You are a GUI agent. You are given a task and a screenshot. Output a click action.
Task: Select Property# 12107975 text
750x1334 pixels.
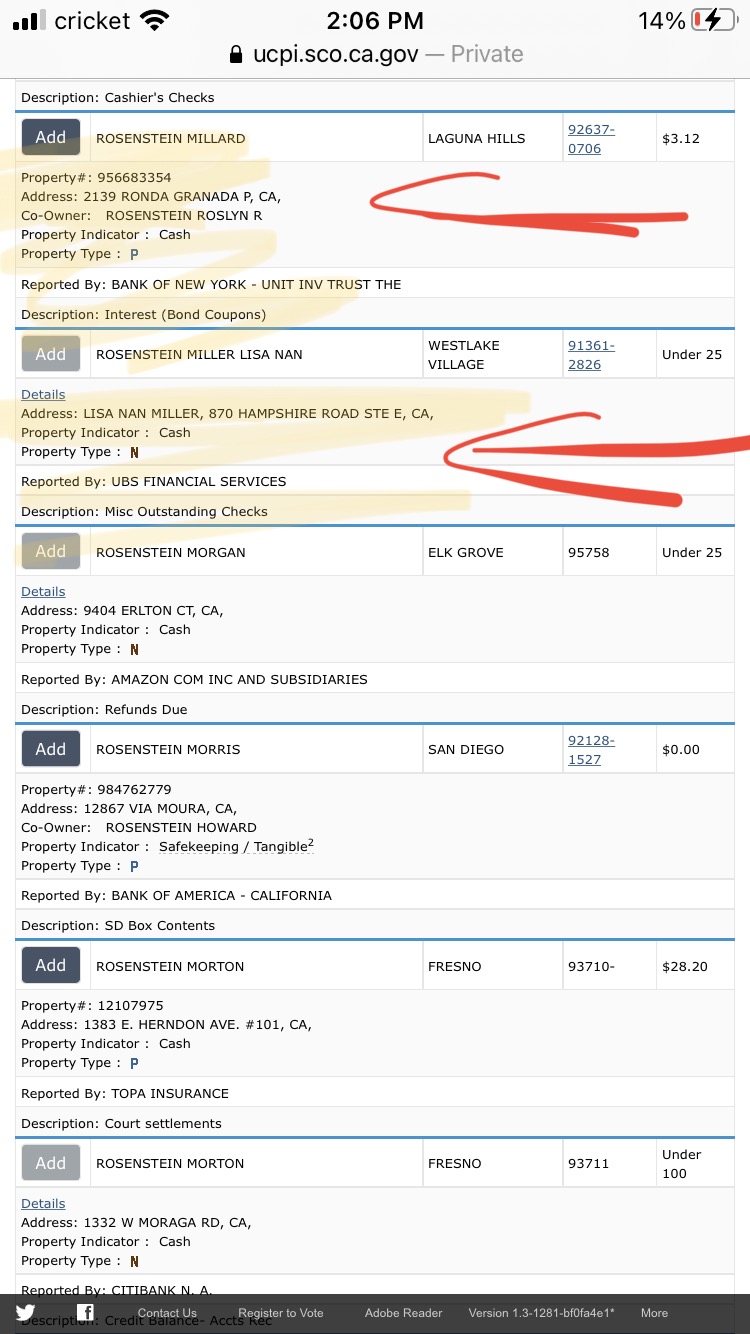pyautogui.click(x=92, y=1006)
